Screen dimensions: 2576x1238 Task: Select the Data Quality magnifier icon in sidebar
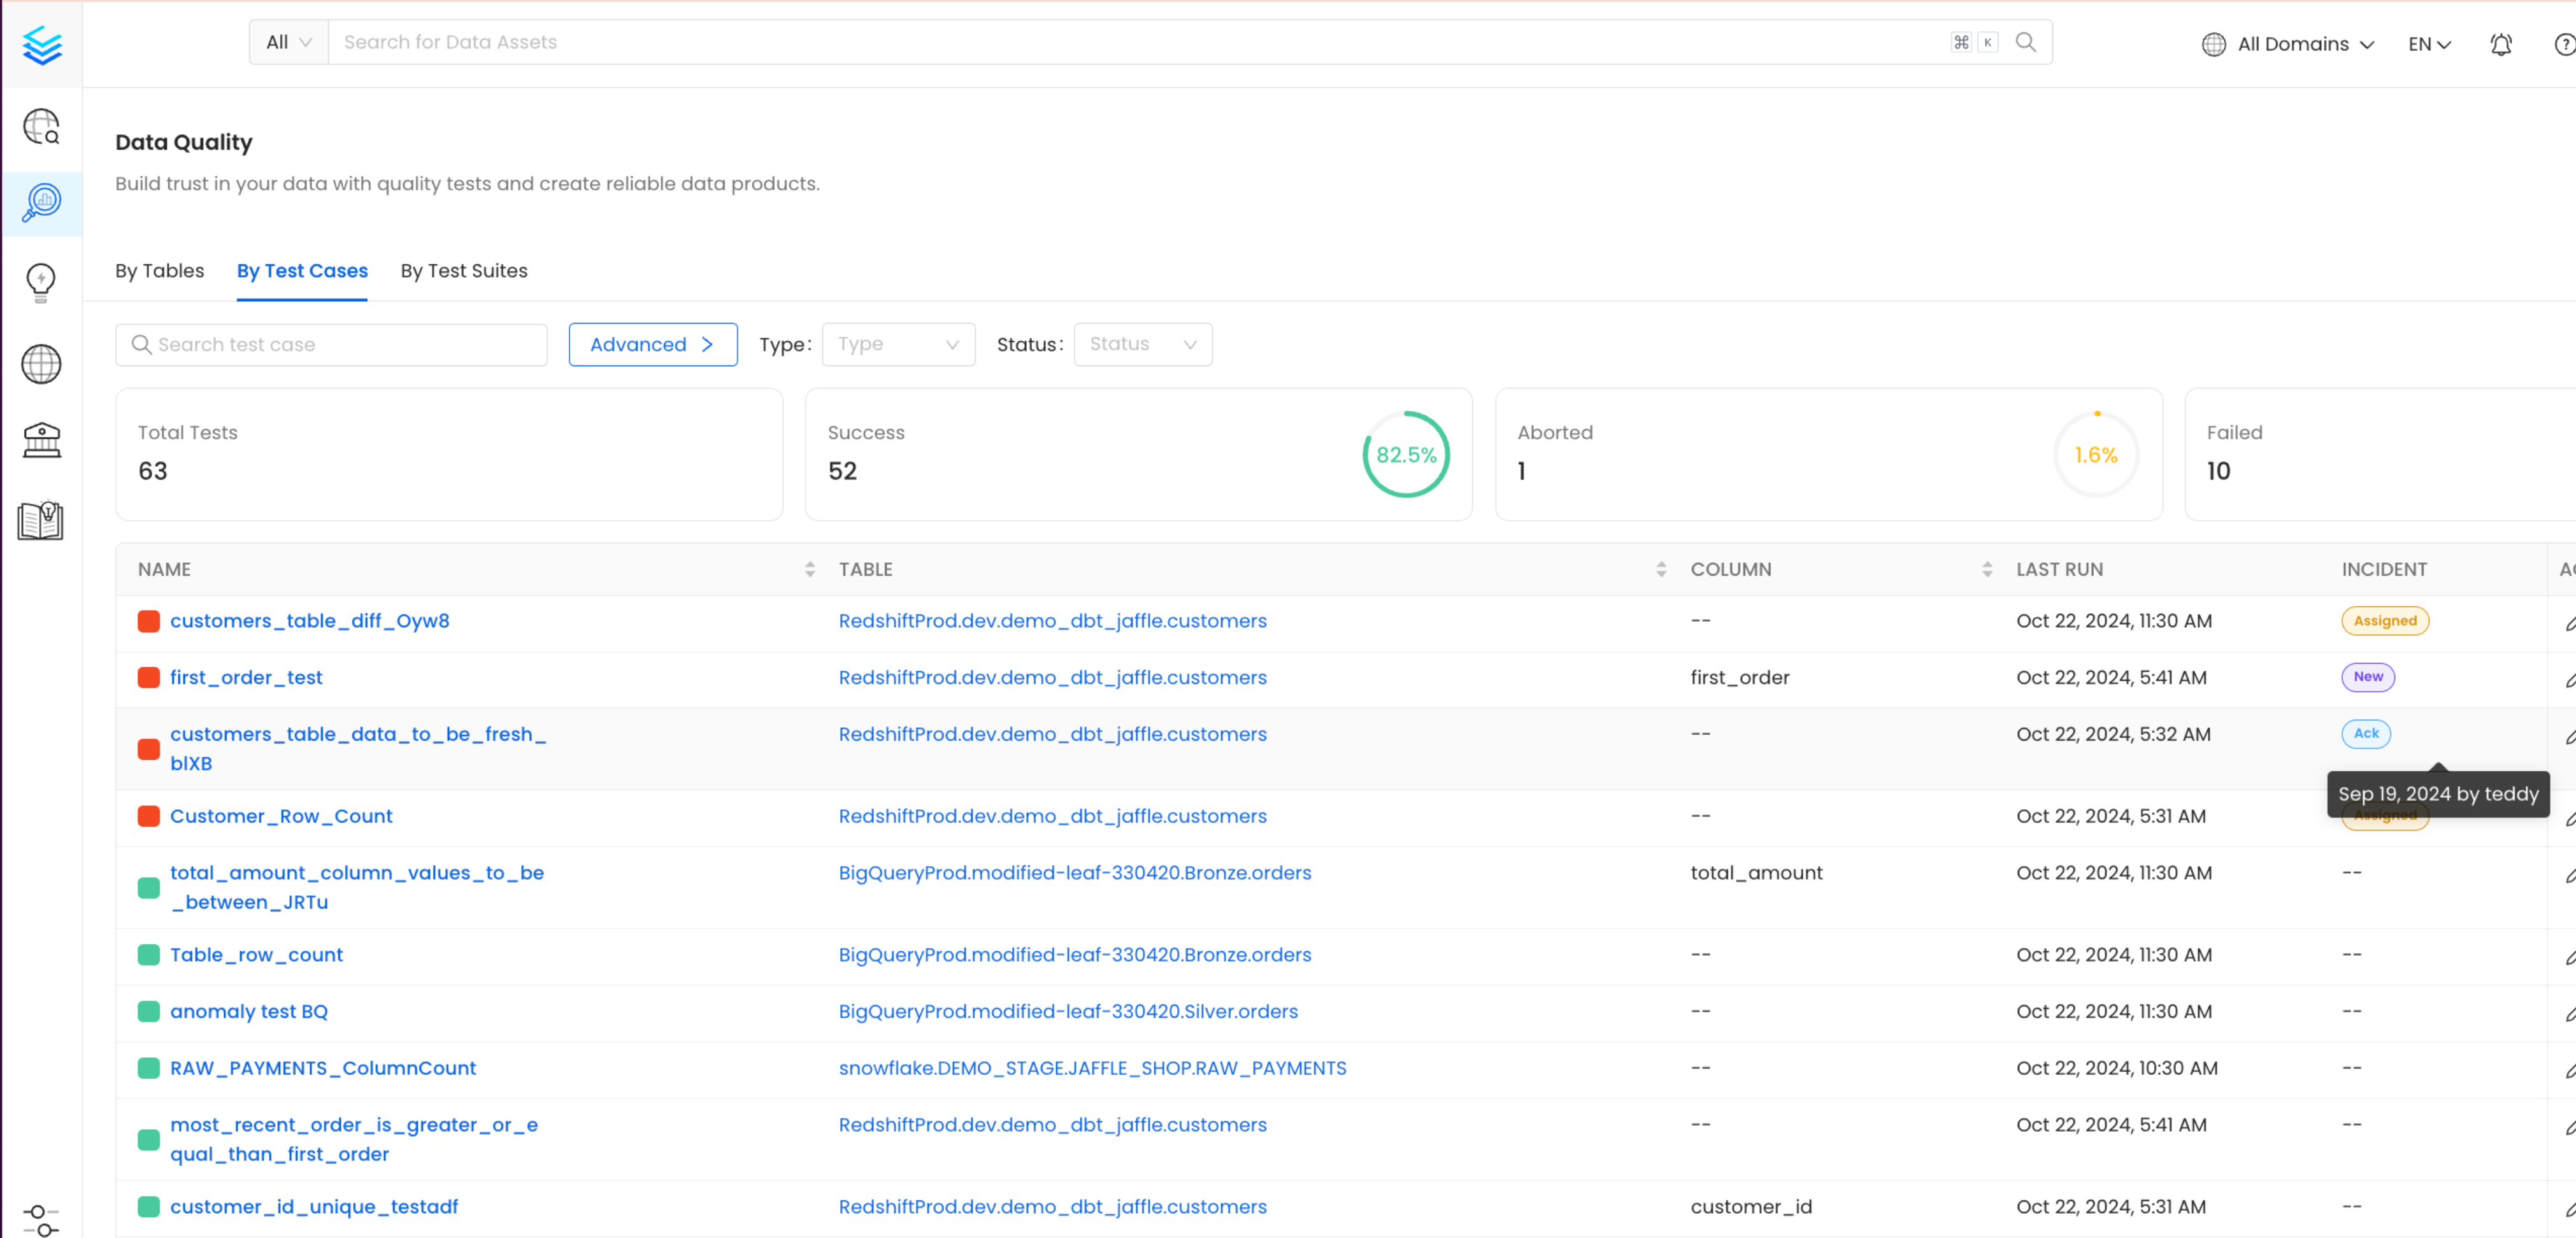click(x=41, y=204)
